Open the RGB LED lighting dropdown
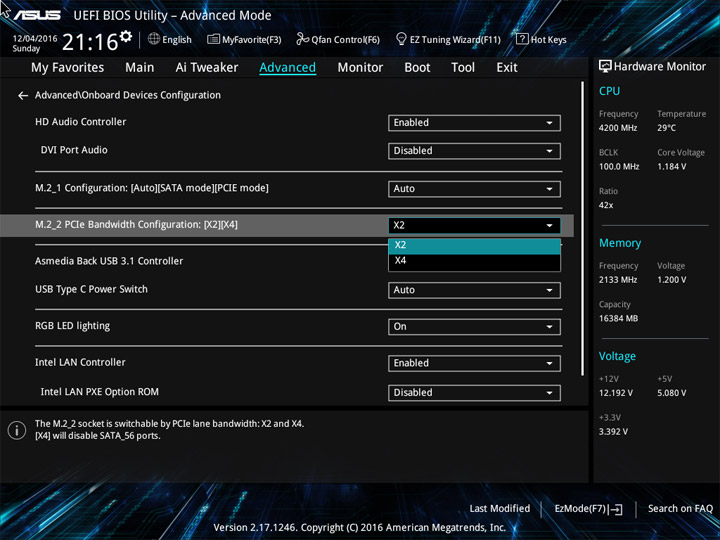720x540 pixels. (x=474, y=326)
